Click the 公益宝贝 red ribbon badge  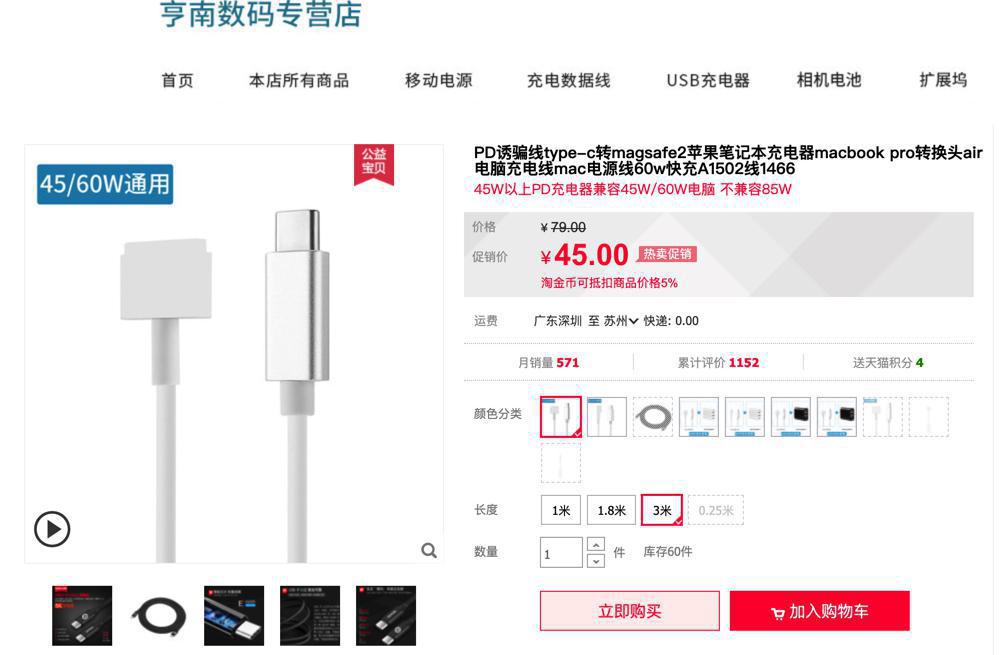(x=374, y=163)
